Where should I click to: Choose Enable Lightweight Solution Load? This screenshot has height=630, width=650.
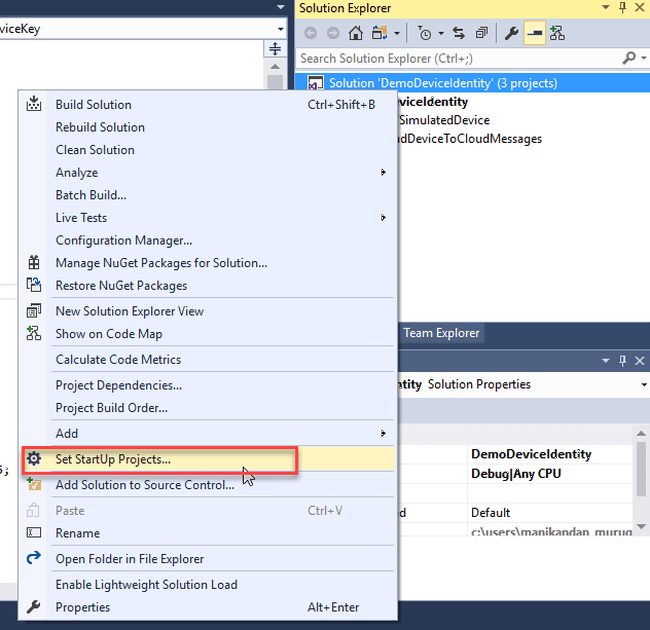pyautogui.click(x=209, y=584)
